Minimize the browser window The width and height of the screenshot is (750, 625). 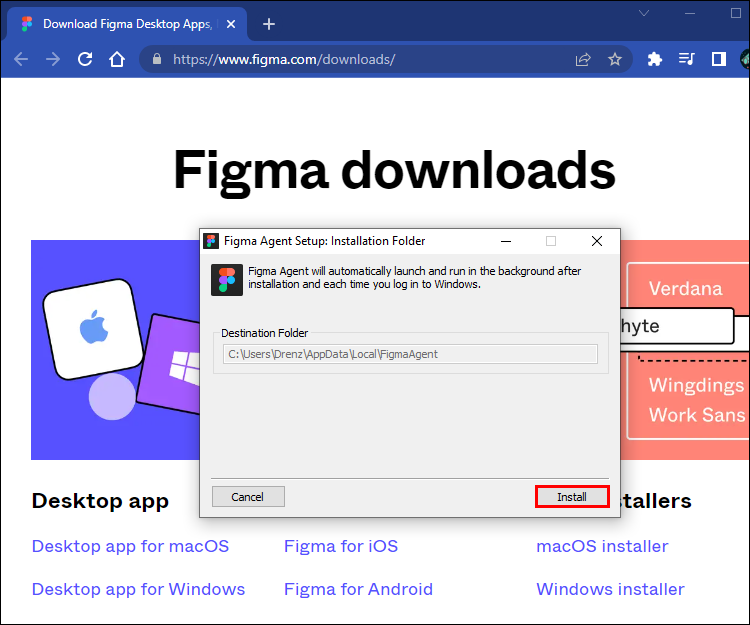coord(690,13)
